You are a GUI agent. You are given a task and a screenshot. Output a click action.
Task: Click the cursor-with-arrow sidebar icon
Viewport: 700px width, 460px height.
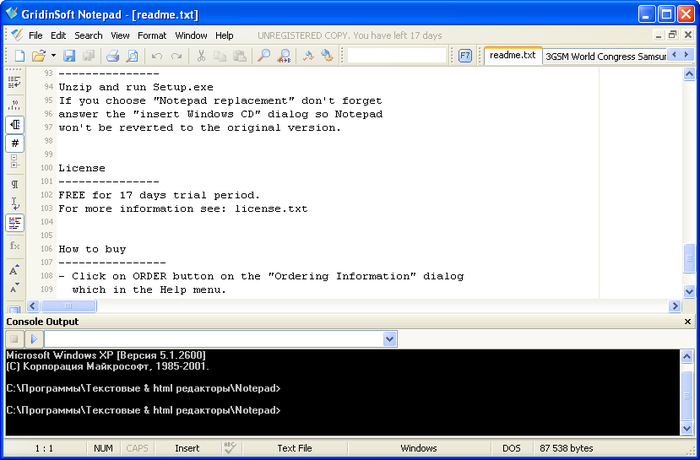[x=14, y=203]
